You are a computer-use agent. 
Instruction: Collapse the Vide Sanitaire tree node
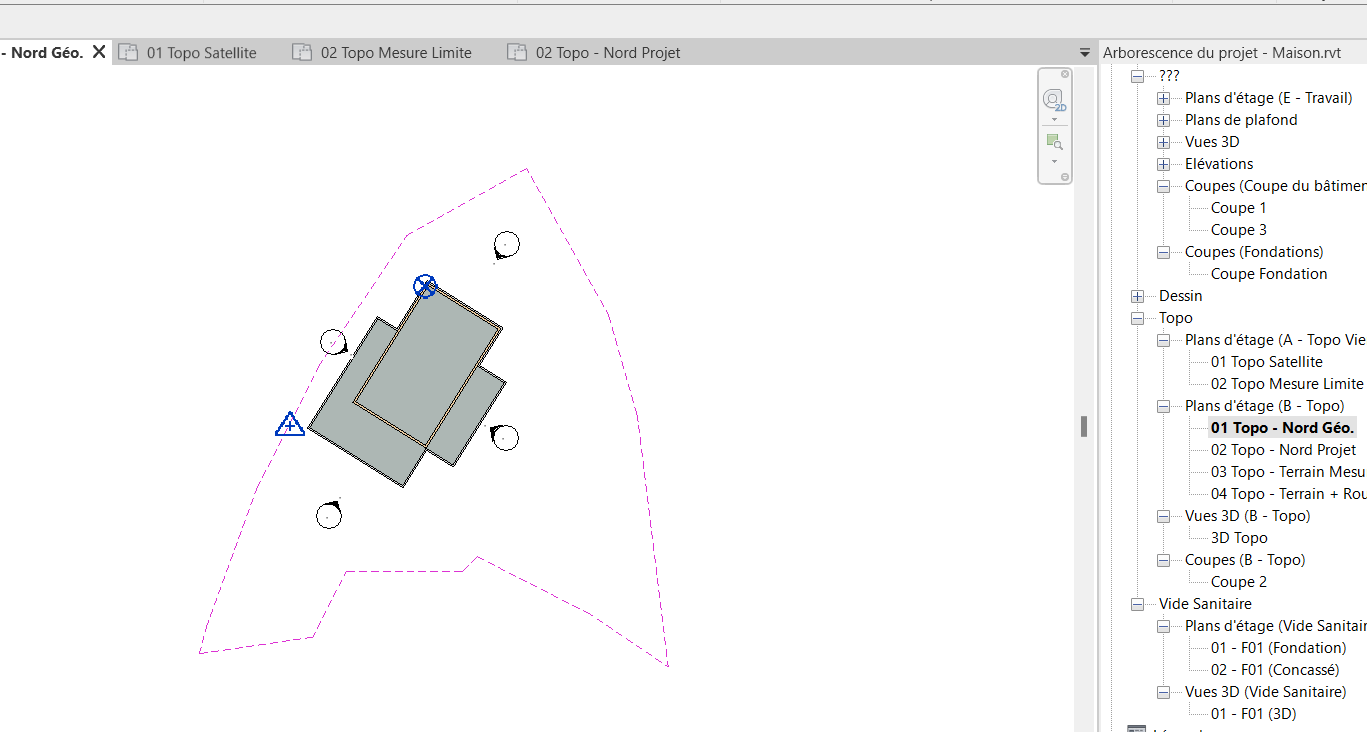click(1137, 604)
